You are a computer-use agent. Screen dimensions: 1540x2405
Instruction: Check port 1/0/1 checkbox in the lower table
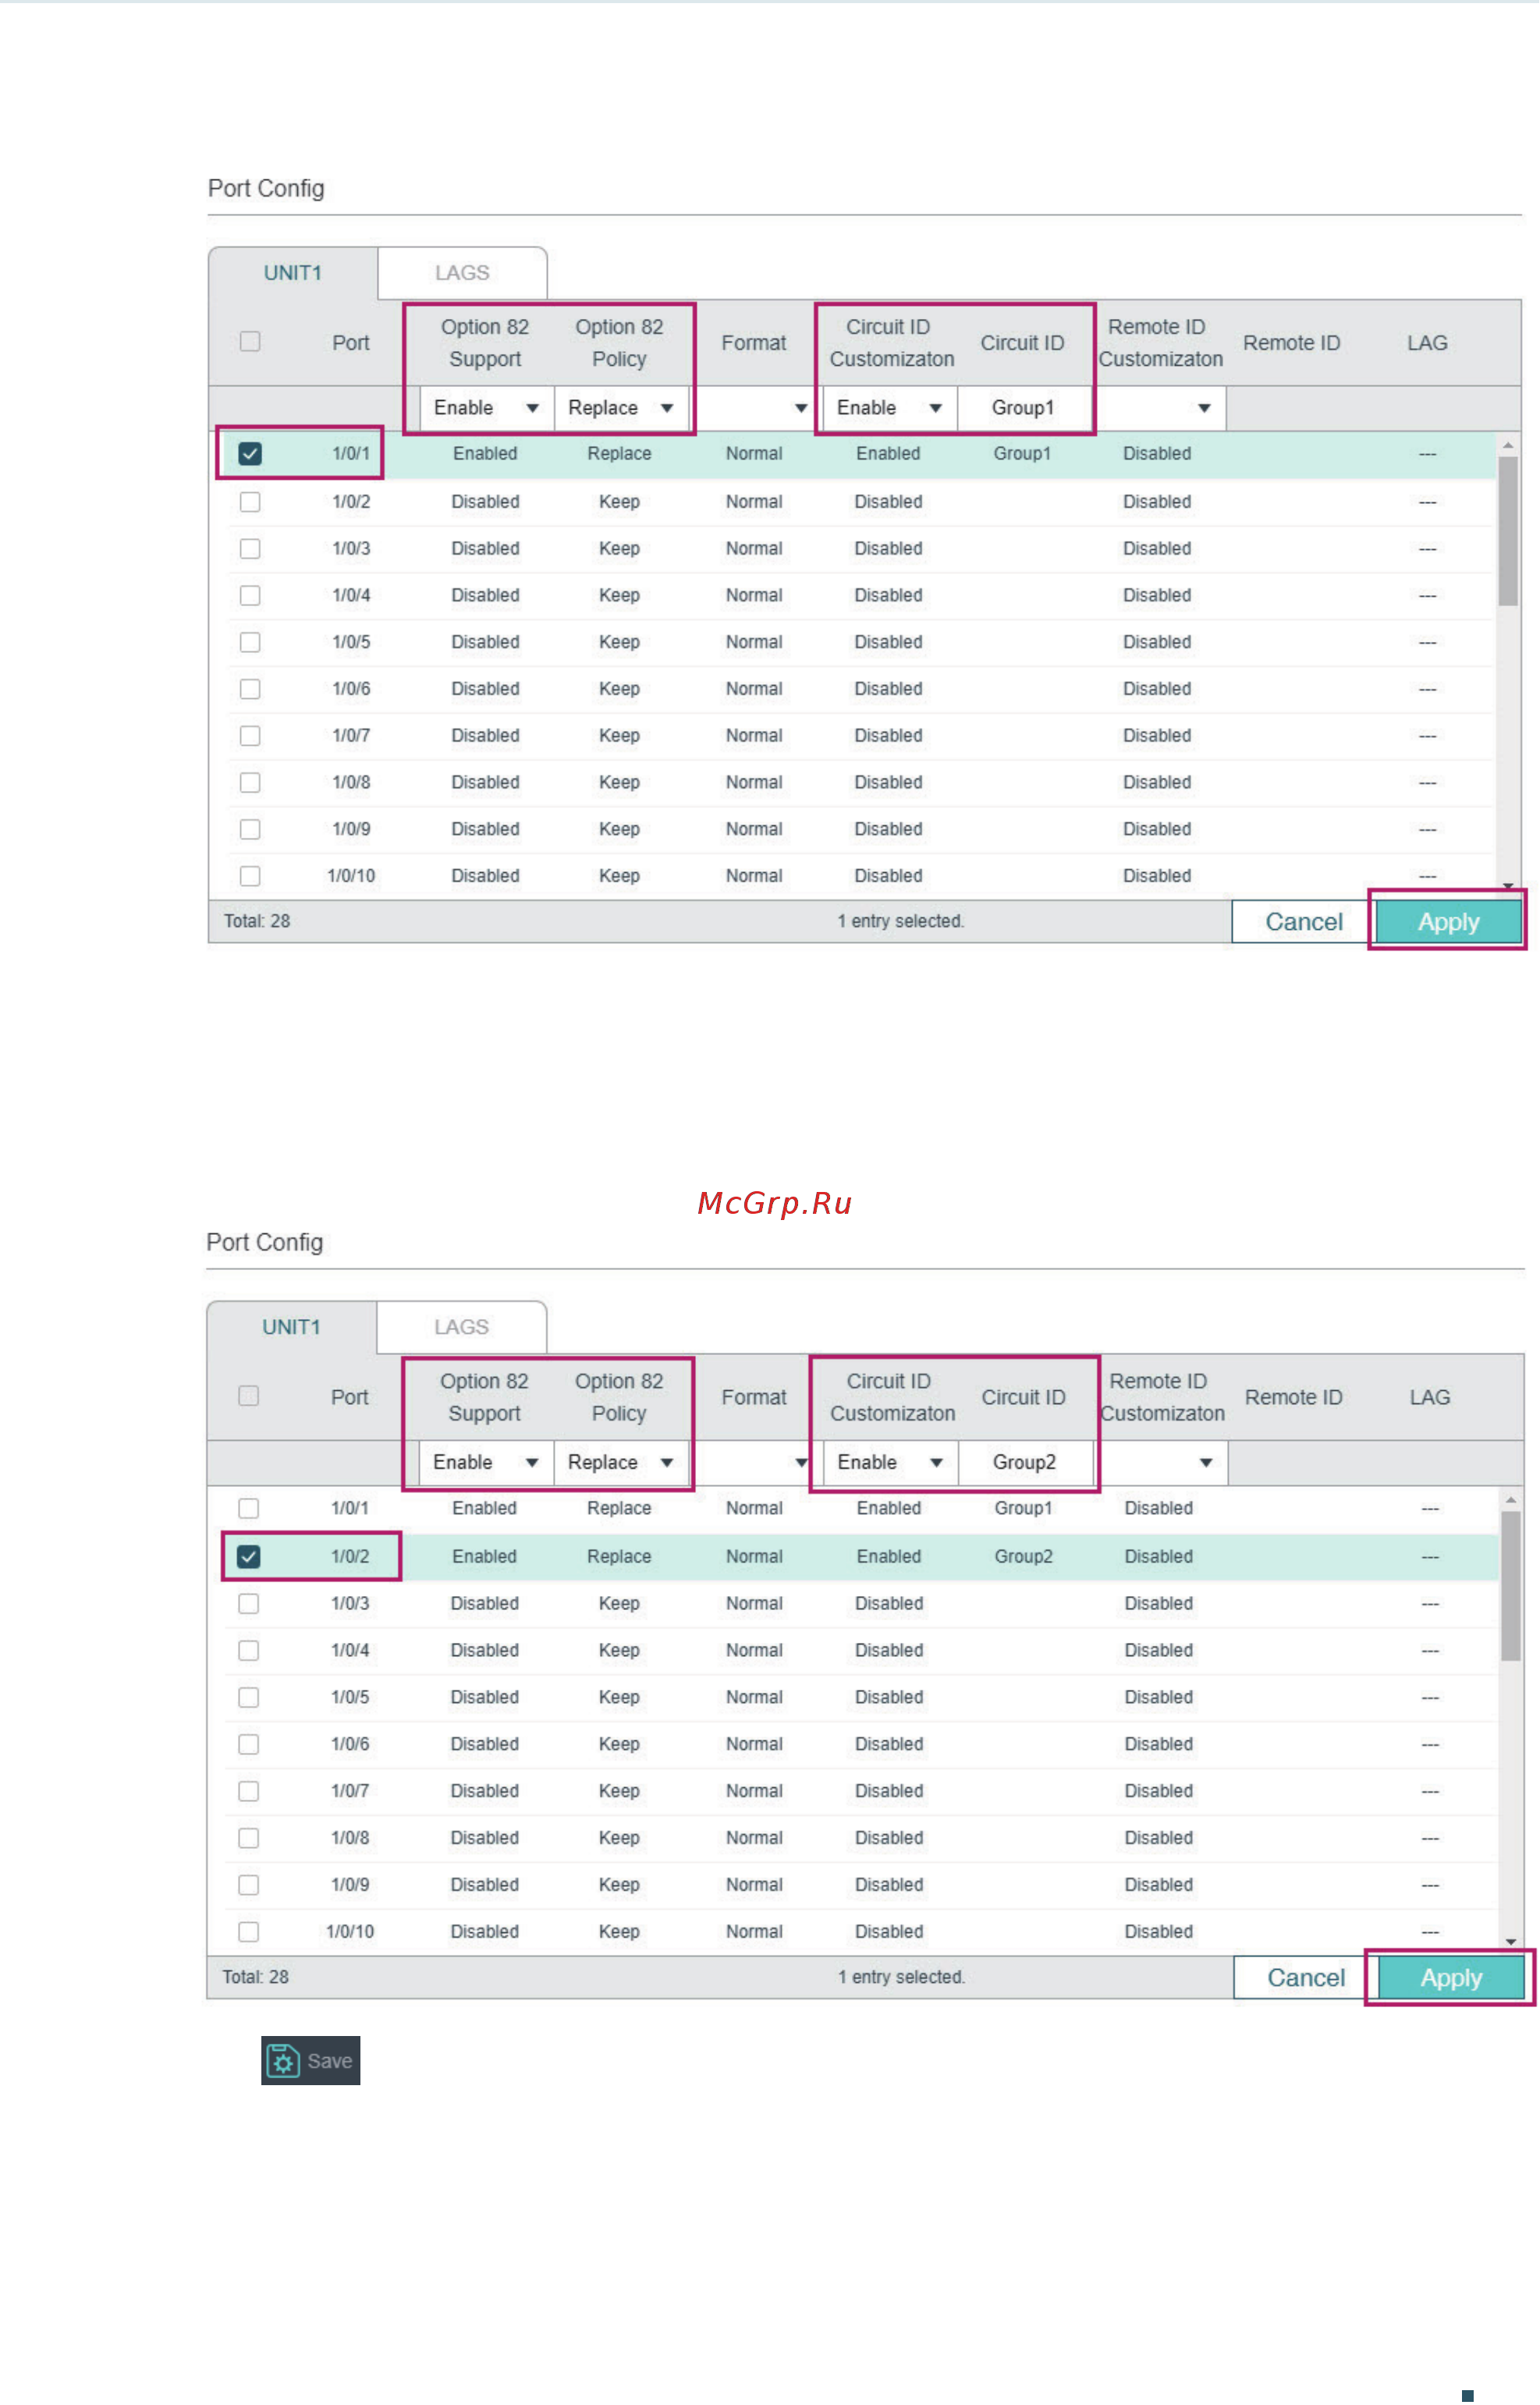[249, 1508]
